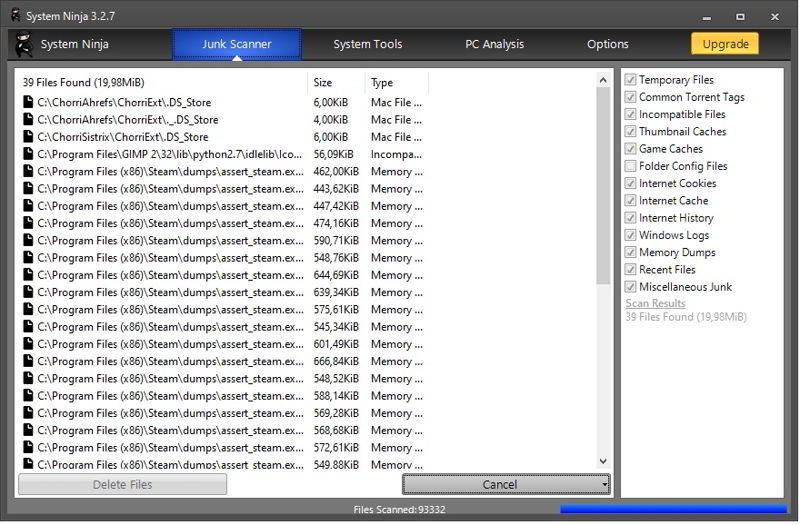The image size is (800, 525).
Task: Select the 443,62KiB file size entry
Action: (x=336, y=189)
